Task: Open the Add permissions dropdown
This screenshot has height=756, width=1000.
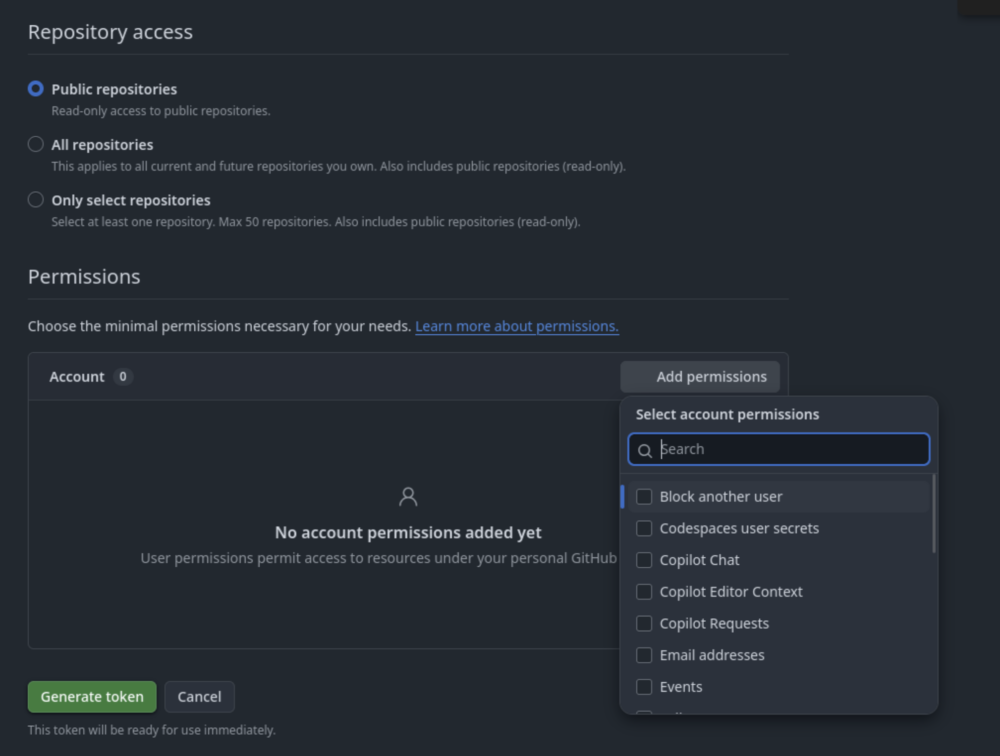Action: coord(700,377)
